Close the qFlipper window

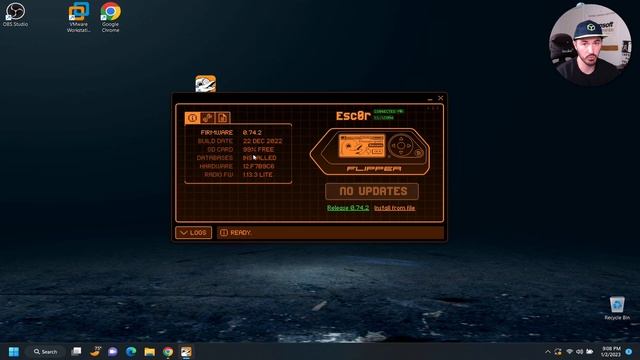[440, 98]
